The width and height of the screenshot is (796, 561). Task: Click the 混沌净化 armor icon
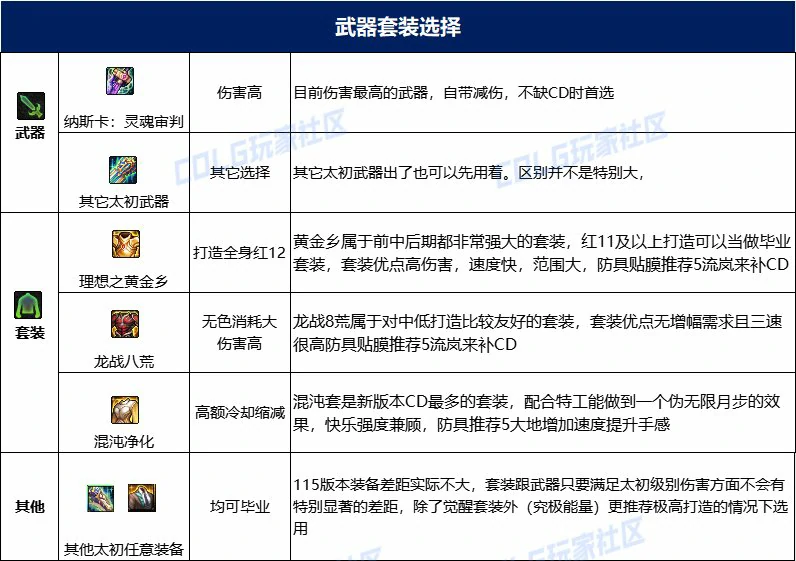(x=125, y=410)
